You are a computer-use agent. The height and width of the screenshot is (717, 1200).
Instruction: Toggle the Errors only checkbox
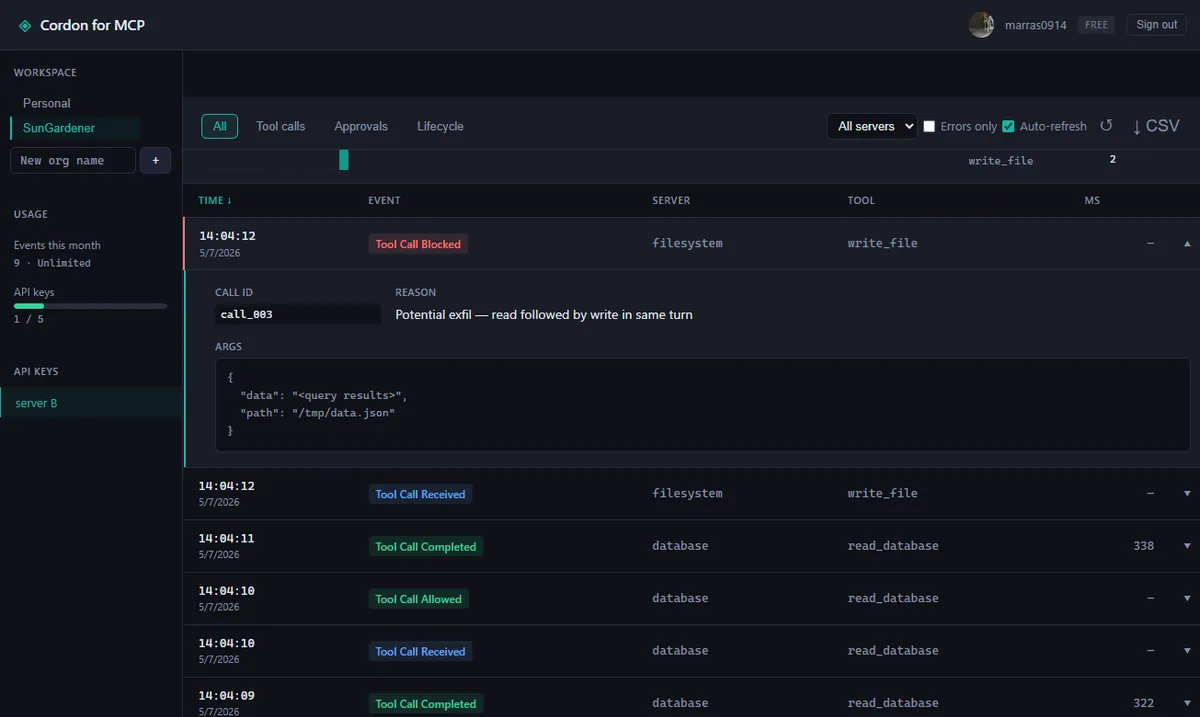click(x=929, y=126)
